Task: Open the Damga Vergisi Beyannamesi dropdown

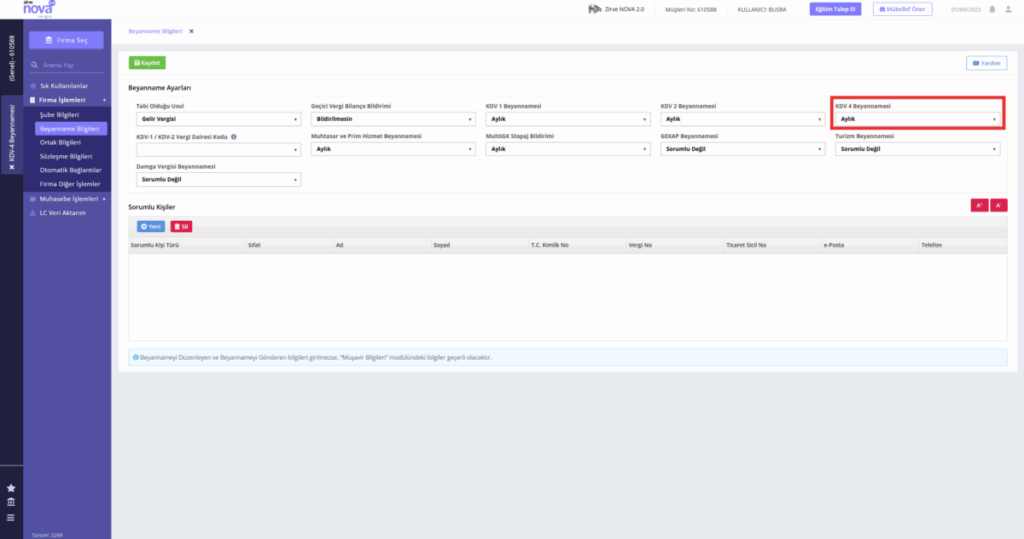Action: click(x=218, y=180)
